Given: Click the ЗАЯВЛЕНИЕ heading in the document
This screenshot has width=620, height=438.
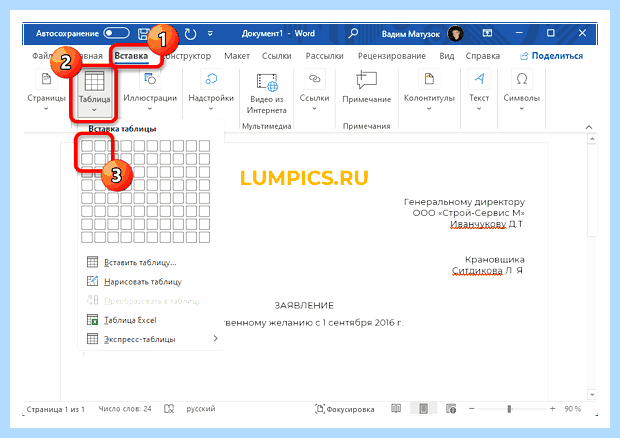Looking at the screenshot, I should [304, 305].
